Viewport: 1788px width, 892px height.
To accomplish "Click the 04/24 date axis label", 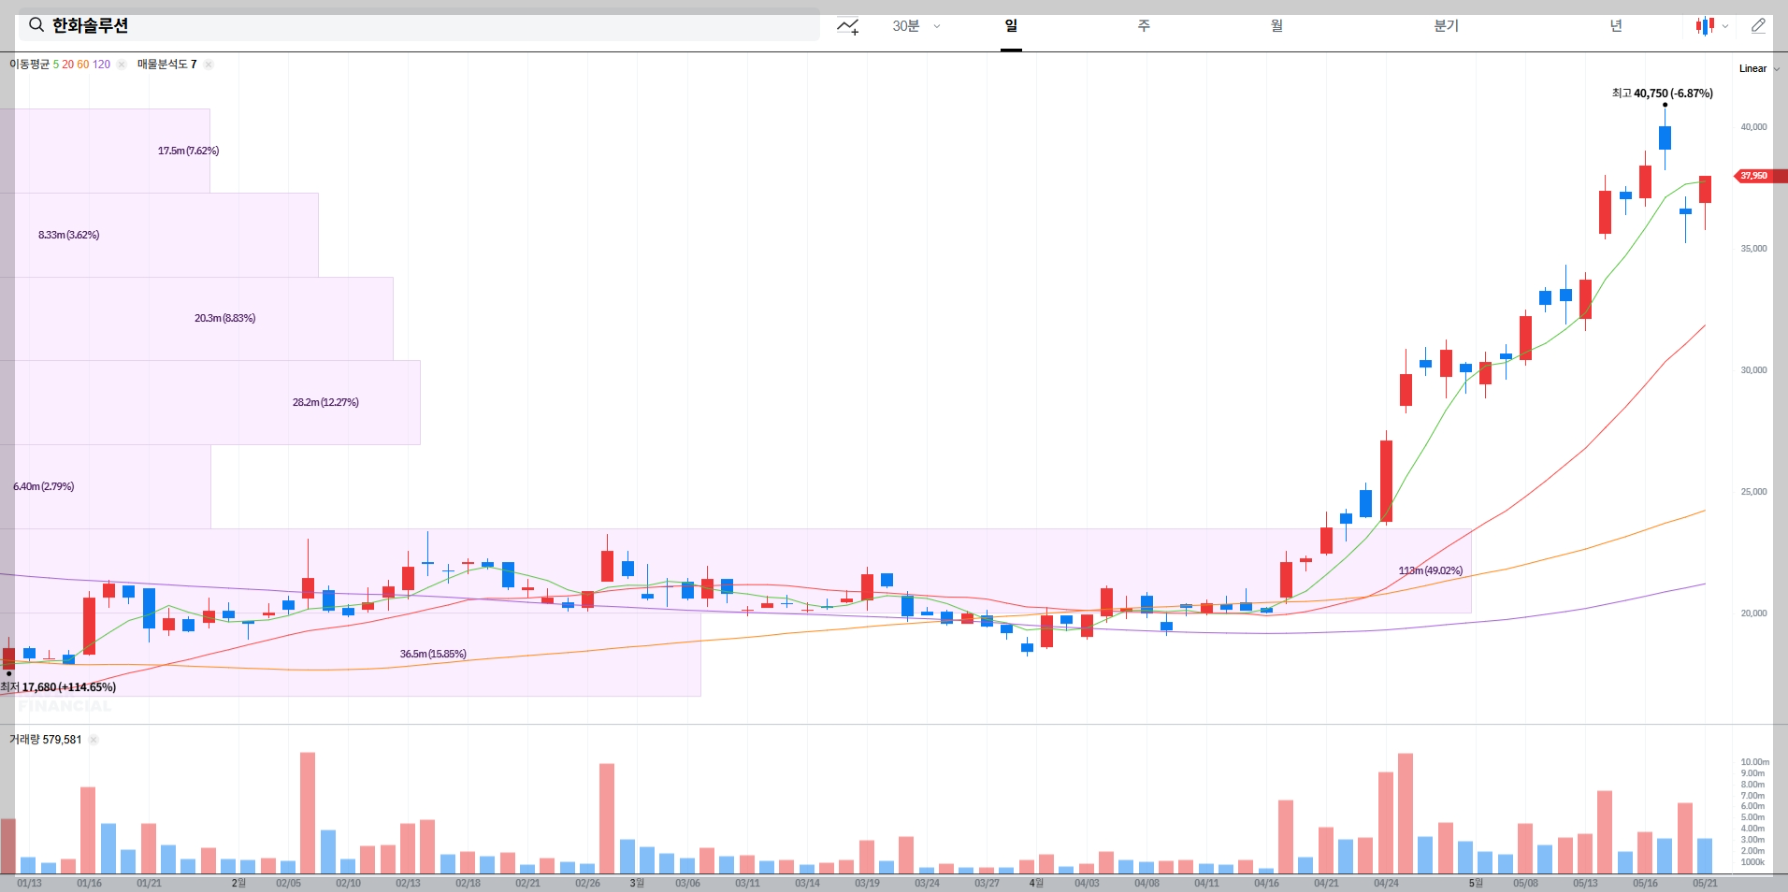I will (x=1386, y=883).
